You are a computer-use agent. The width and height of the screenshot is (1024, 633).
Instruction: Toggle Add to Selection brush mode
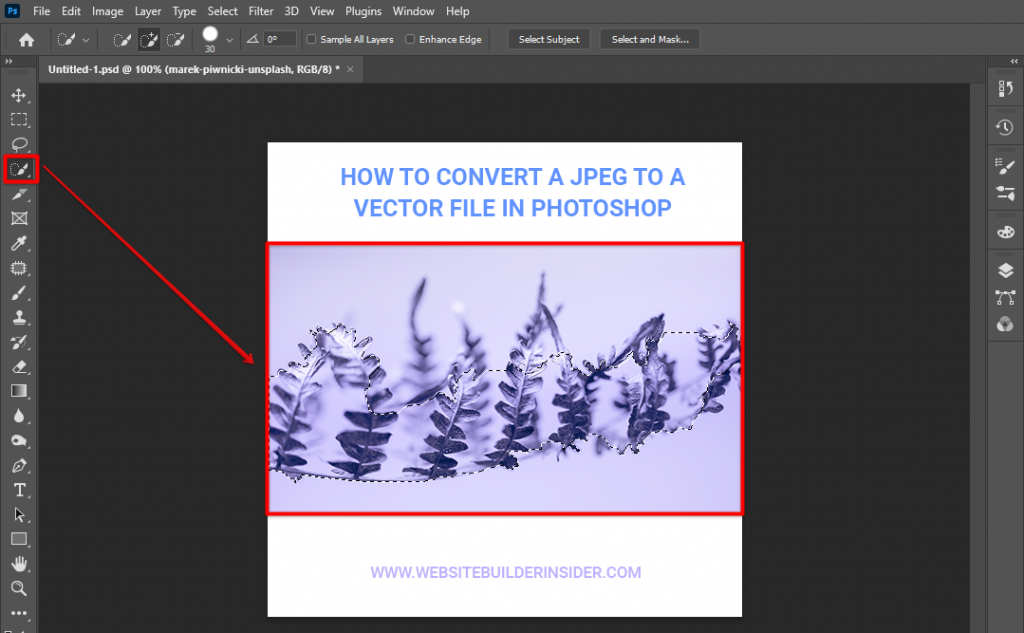tap(151, 39)
